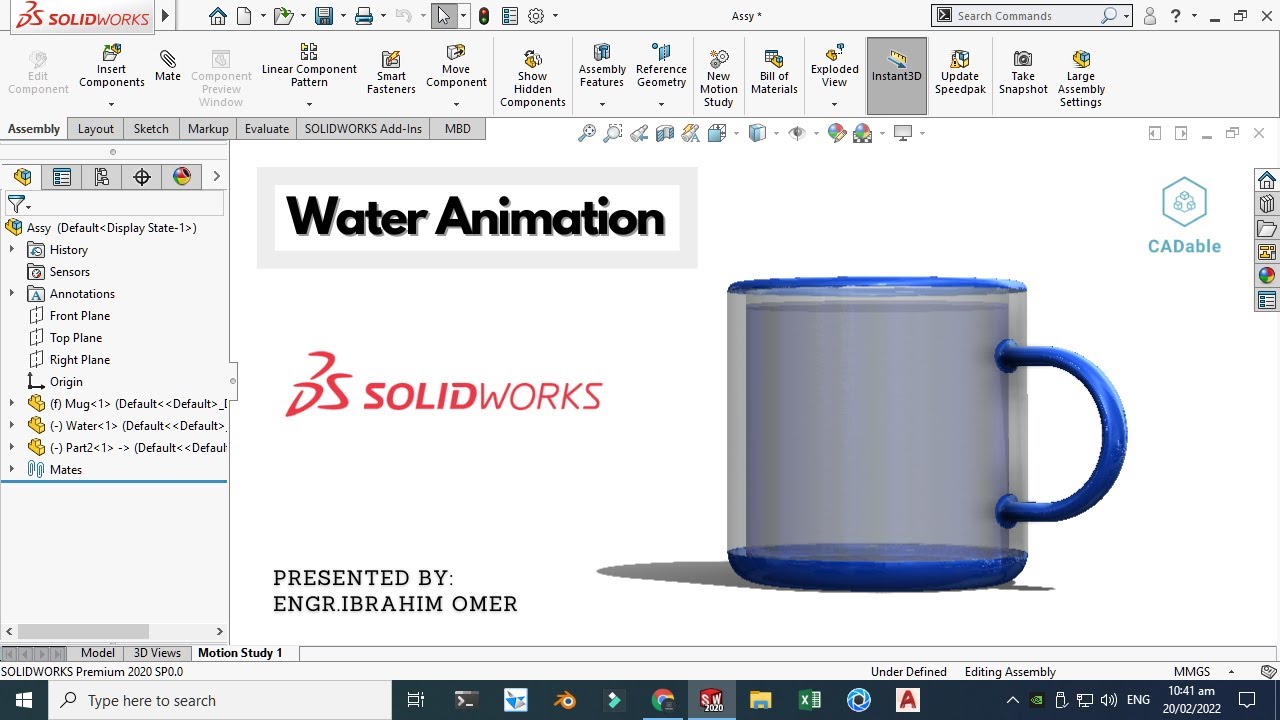Open Appearances task pane icon
The height and width of the screenshot is (720, 1280).
(1267, 275)
